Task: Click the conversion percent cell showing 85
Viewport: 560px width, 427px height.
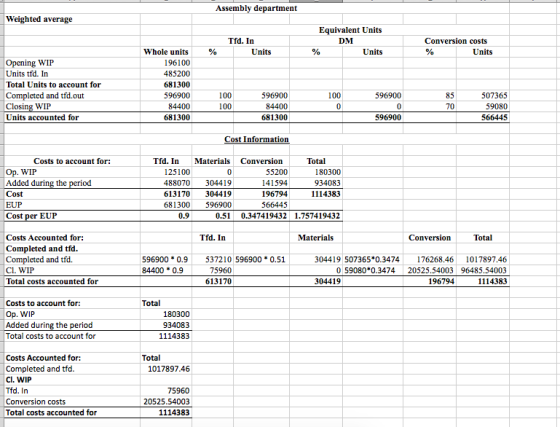Action: pos(450,96)
